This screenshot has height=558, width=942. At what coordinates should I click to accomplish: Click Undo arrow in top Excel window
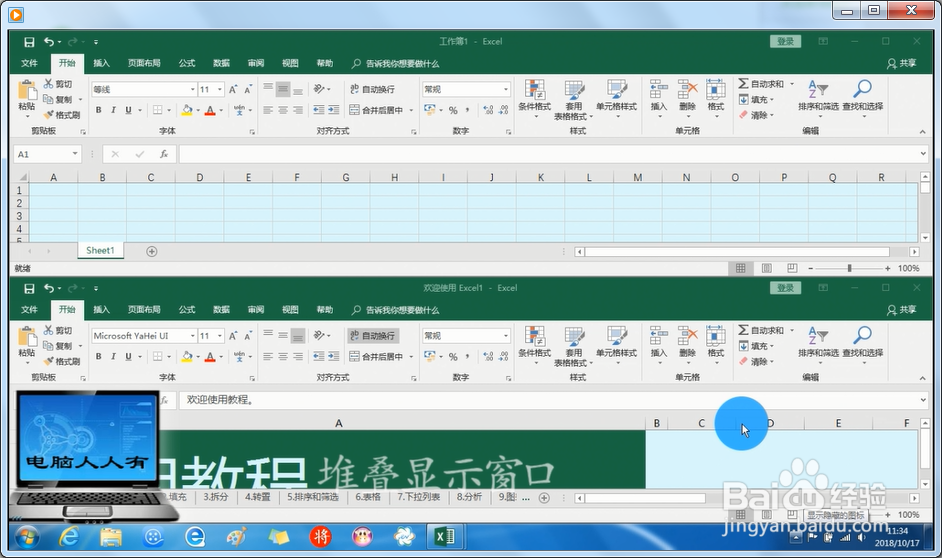[49, 41]
